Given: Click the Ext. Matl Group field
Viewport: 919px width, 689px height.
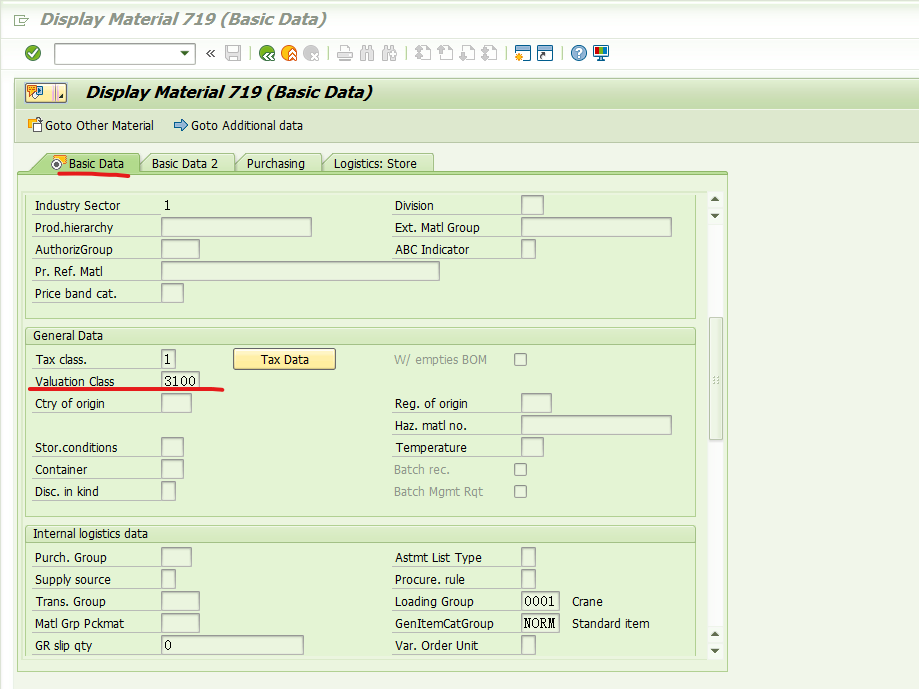Looking at the screenshot, I should [596, 227].
